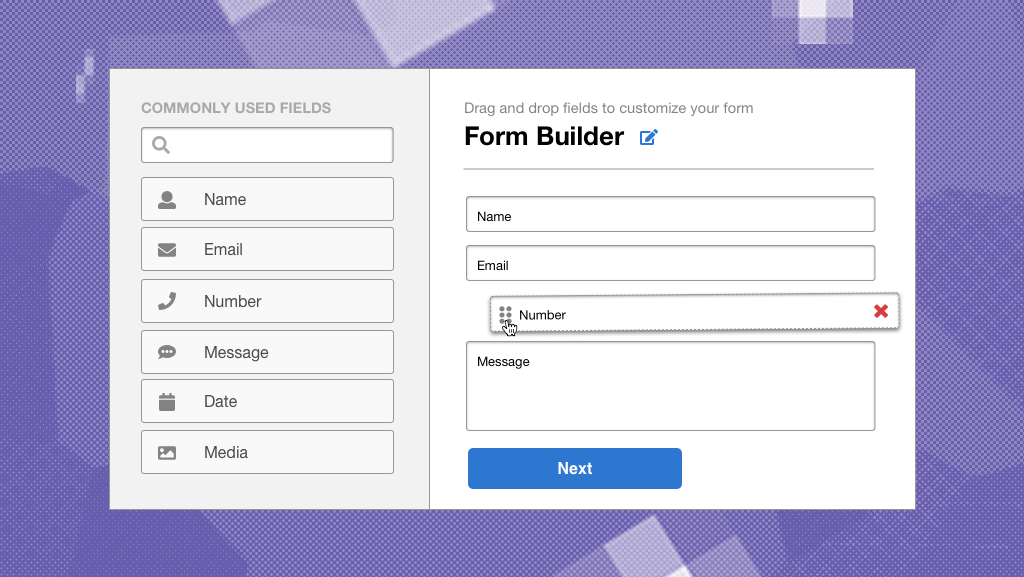Select the Date field in sidebar list
The height and width of the screenshot is (577, 1024).
267,401
